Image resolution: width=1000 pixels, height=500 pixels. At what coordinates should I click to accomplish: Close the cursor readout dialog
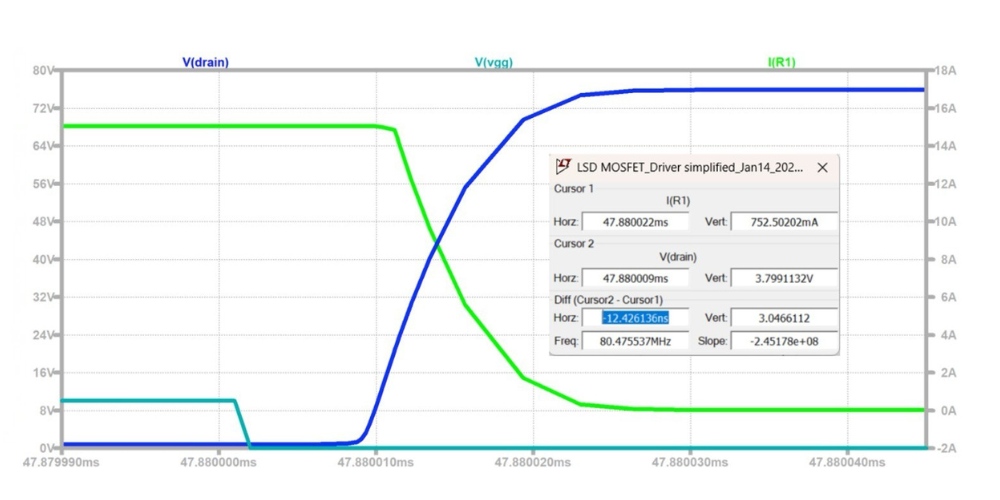click(822, 167)
